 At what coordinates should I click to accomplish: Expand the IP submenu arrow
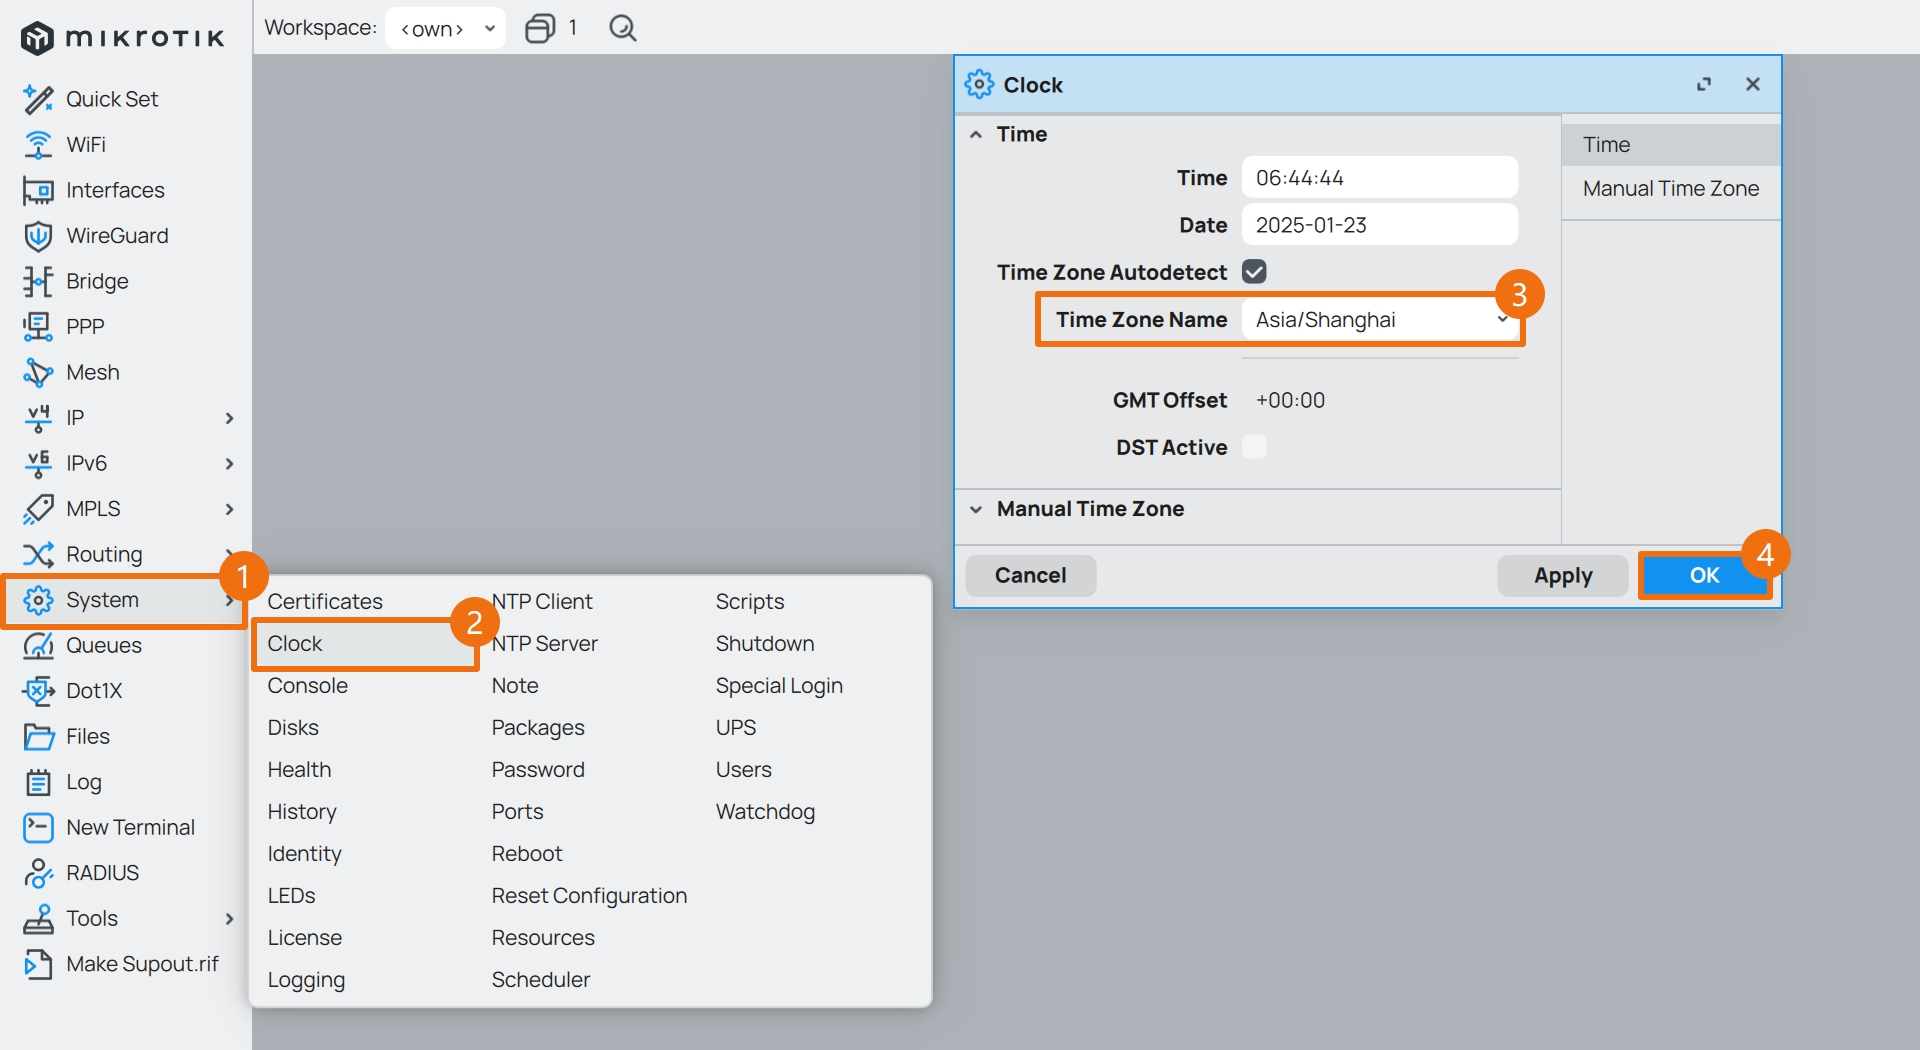(229, 418)
